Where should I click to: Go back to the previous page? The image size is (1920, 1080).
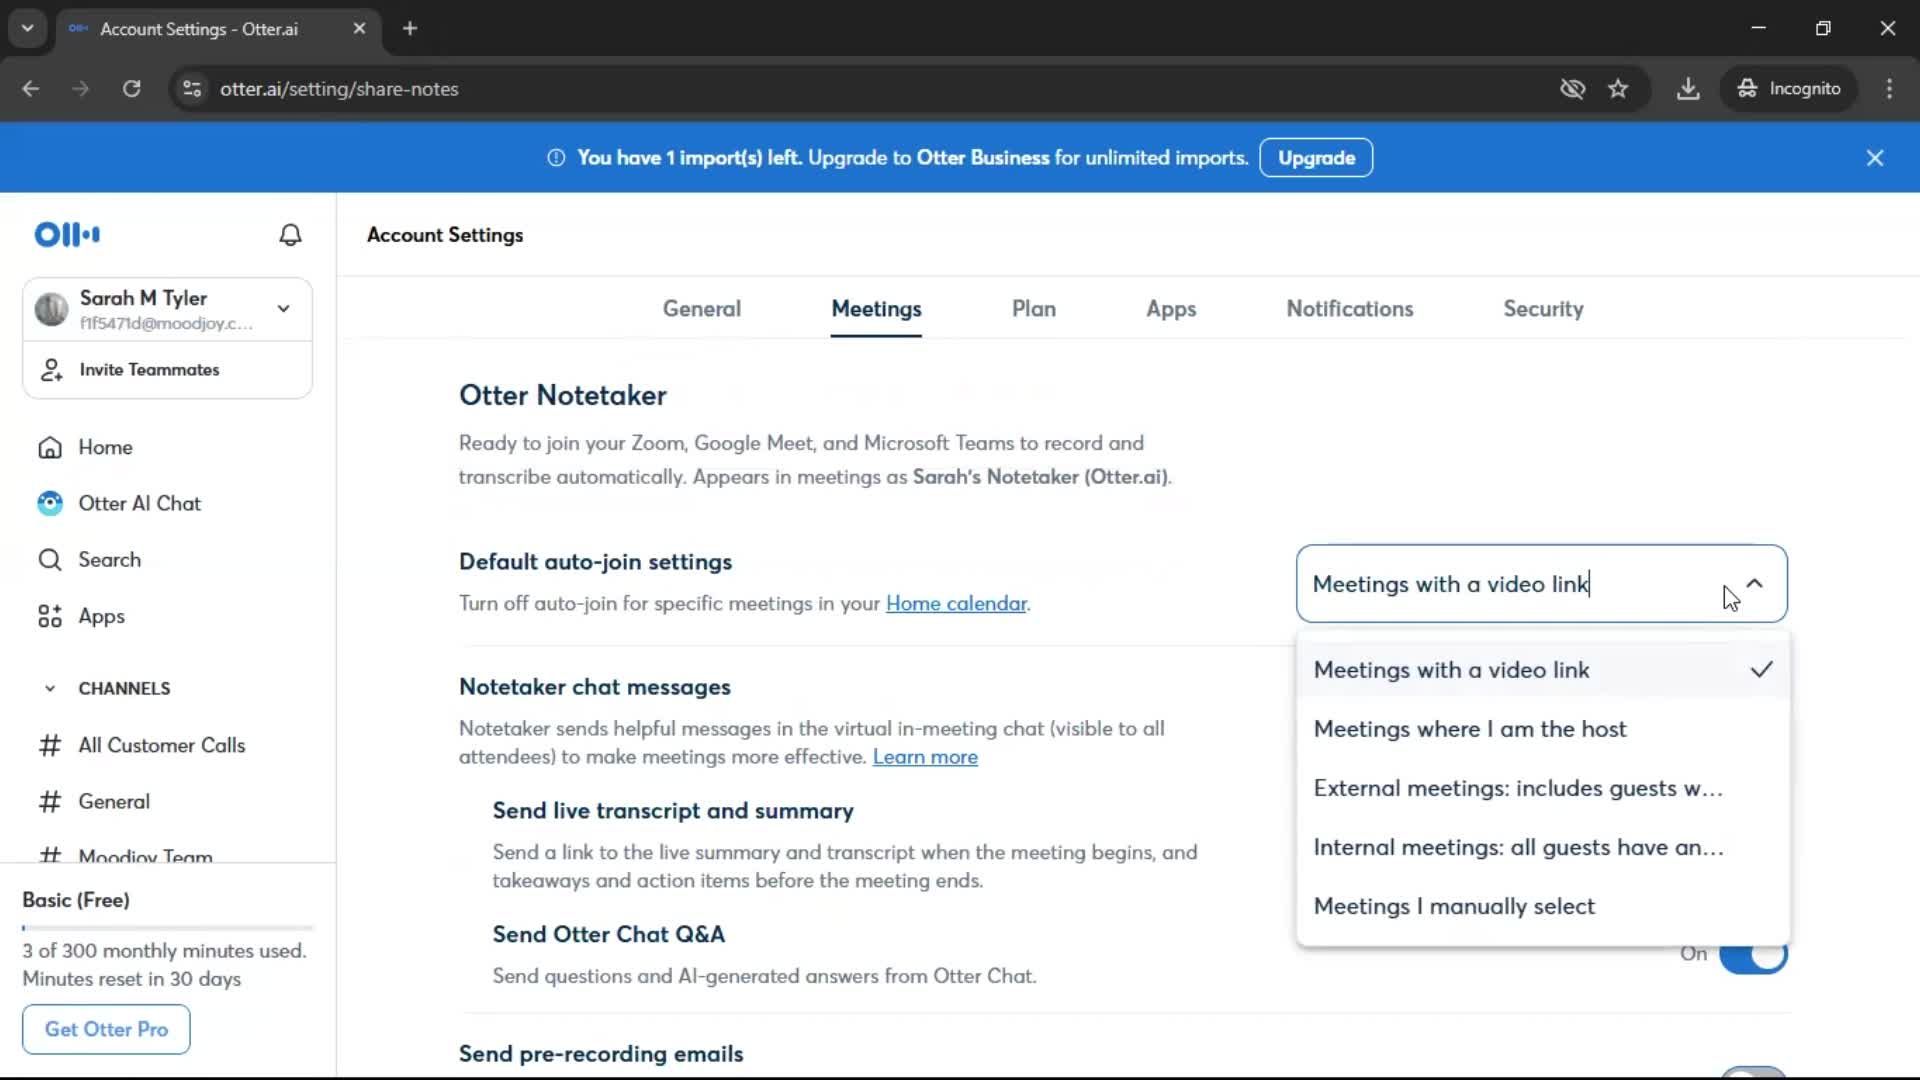31,89
